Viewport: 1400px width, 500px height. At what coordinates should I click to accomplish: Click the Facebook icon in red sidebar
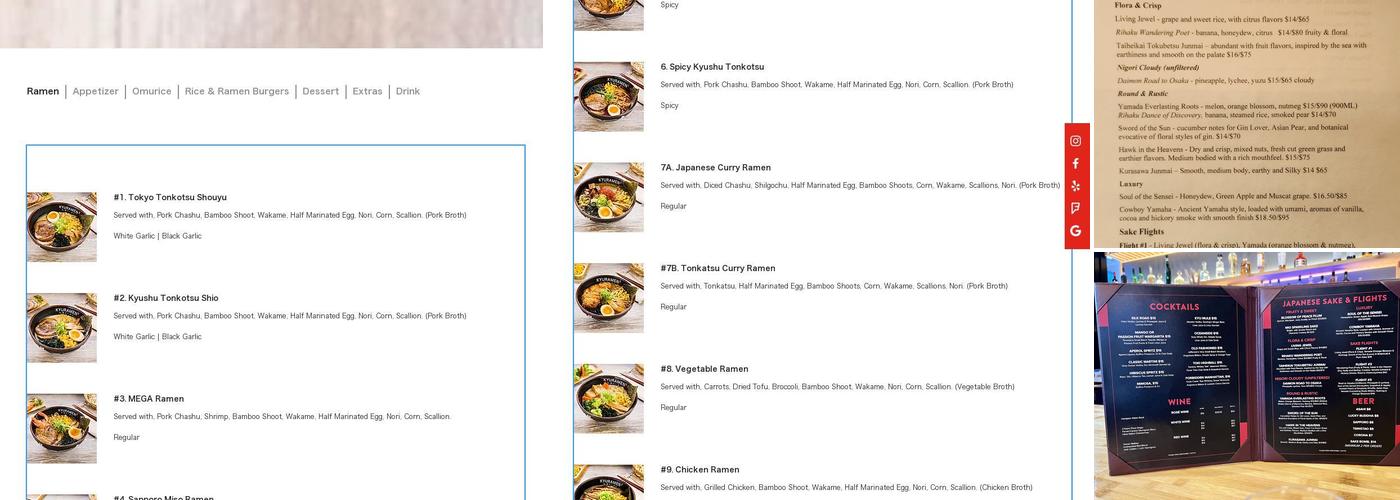1076,164
